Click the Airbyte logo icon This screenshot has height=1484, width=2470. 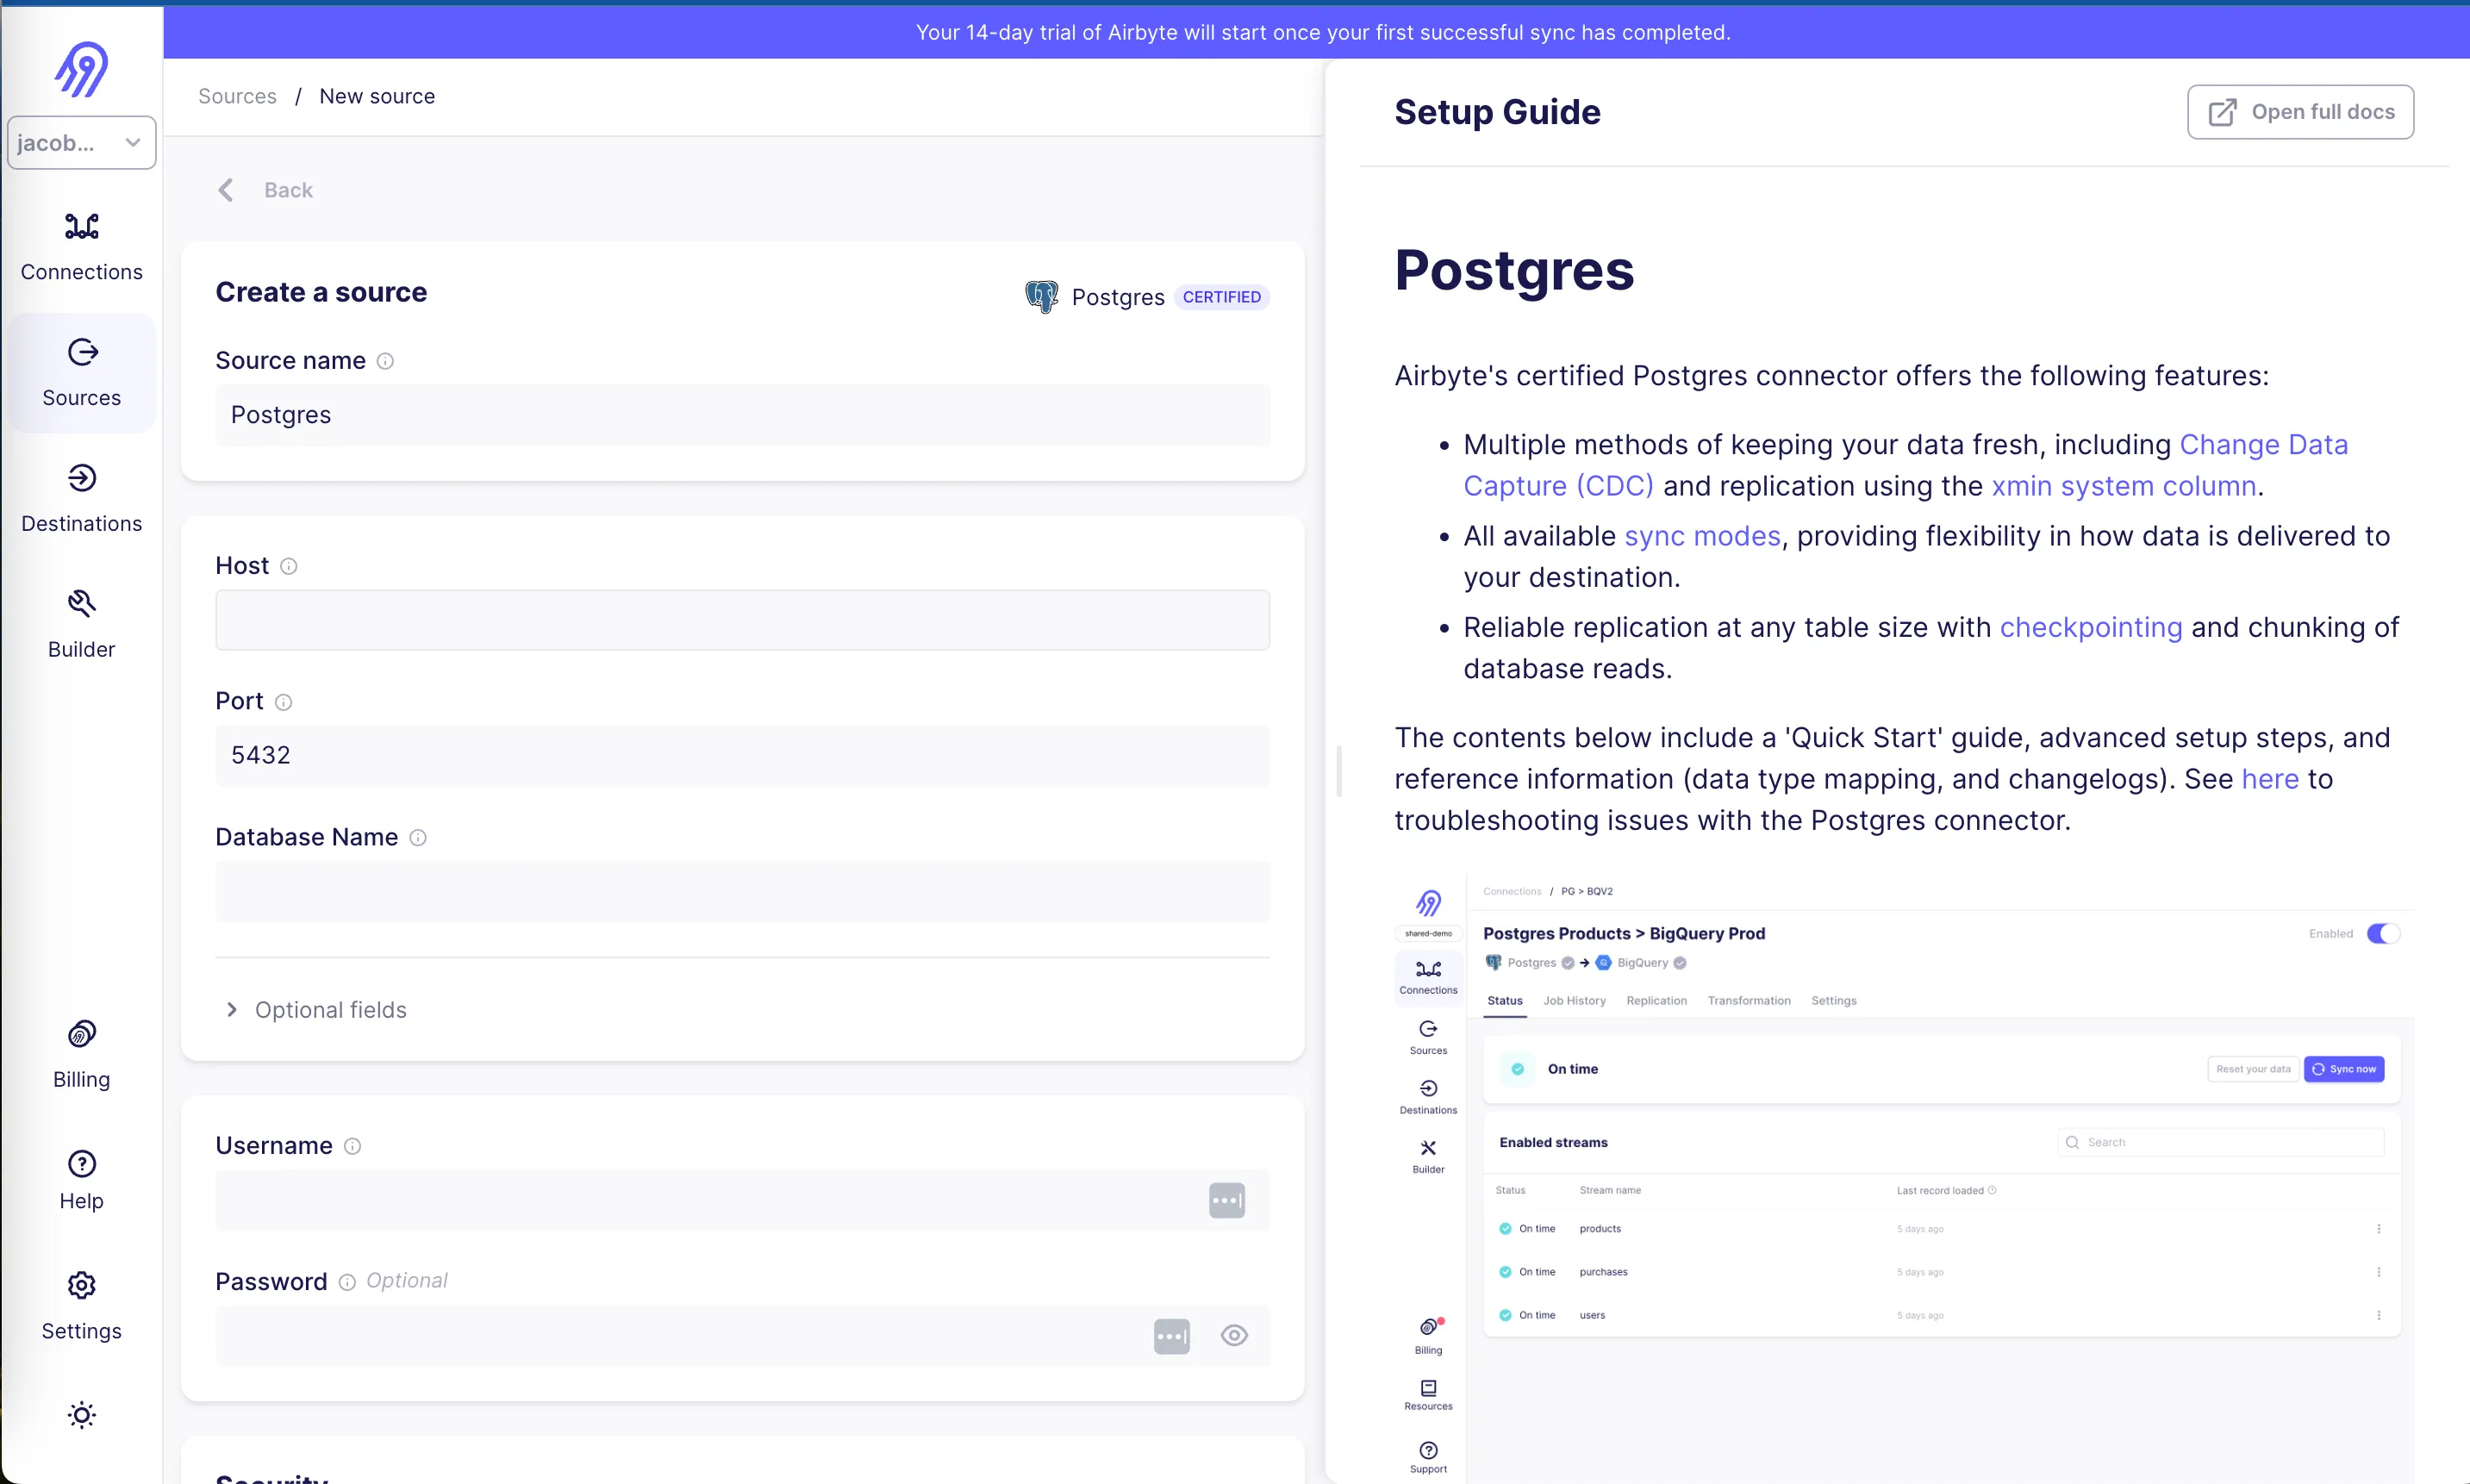81,69
